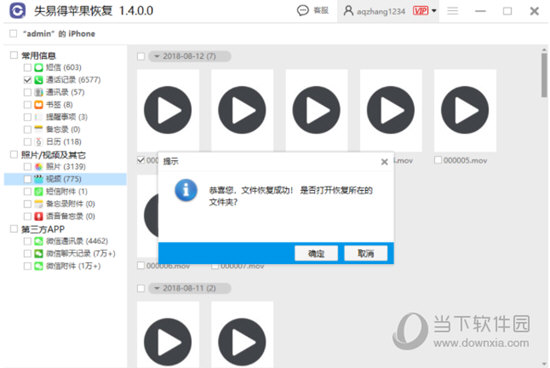Click the blue info icon in the dialog
This screenshot has height=368, width=550.
[186, 190]
